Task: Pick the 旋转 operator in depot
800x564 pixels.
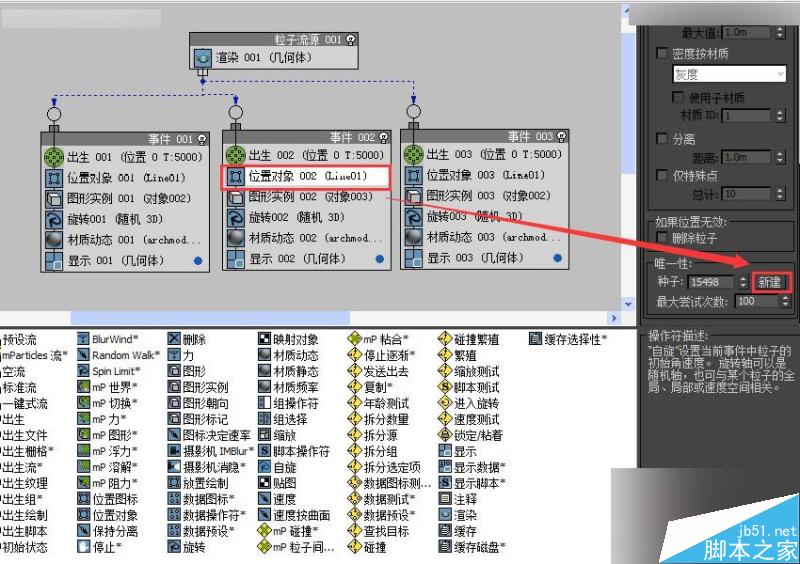Action: (x=187, y=547)
